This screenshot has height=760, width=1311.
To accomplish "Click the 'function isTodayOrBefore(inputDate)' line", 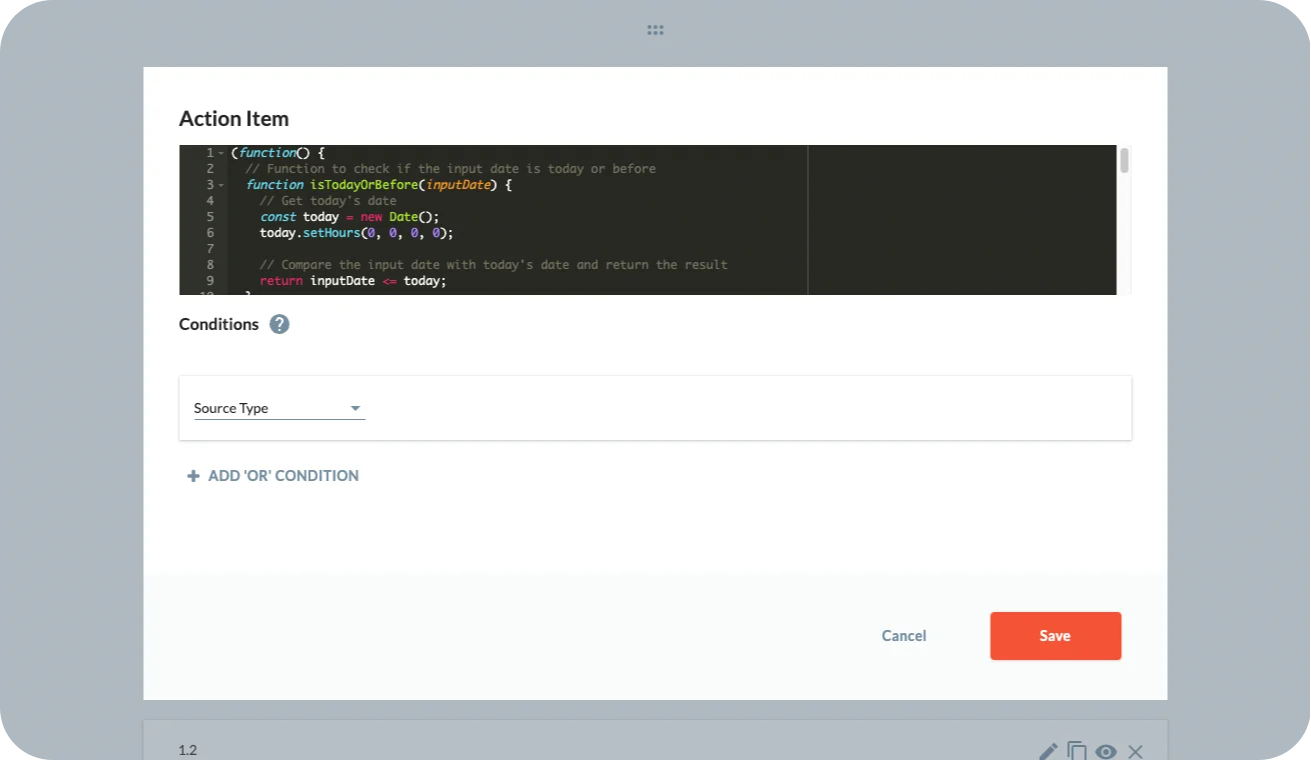I will (379, 185).
